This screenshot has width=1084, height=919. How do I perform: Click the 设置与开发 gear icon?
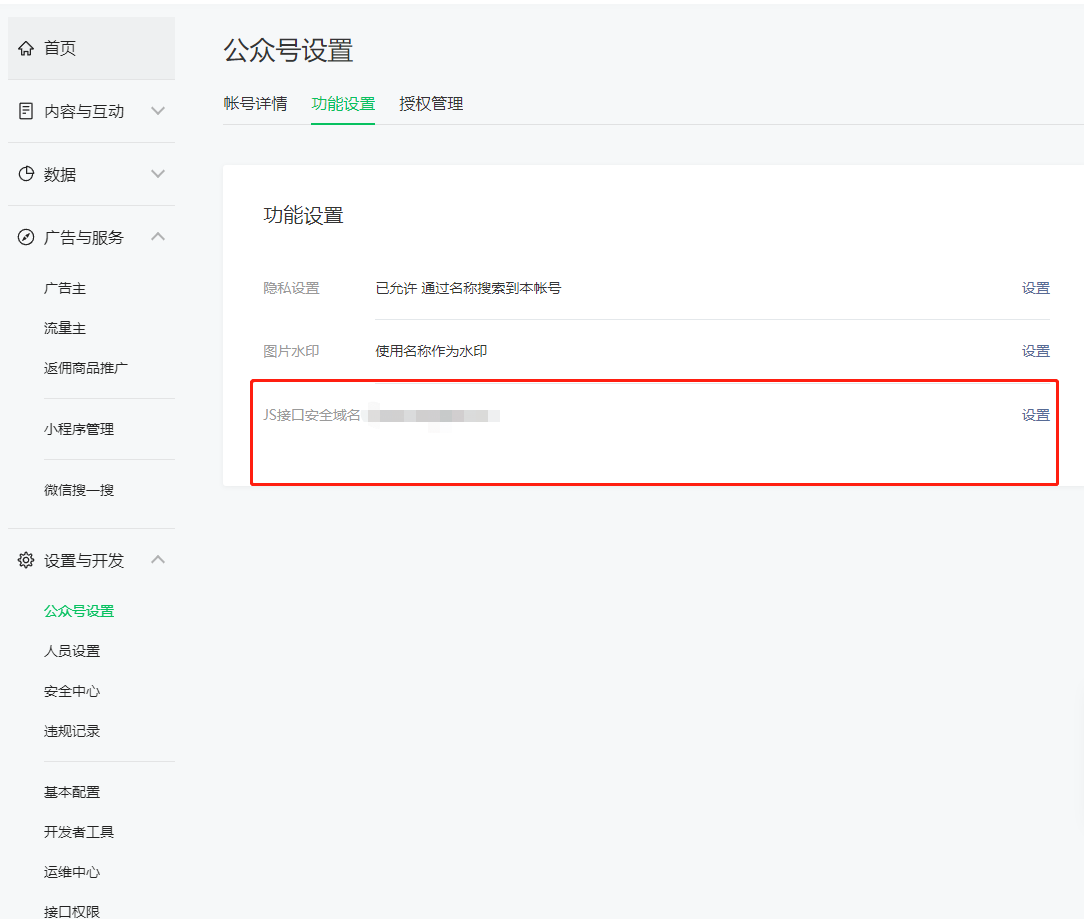(x=27, y=560)
